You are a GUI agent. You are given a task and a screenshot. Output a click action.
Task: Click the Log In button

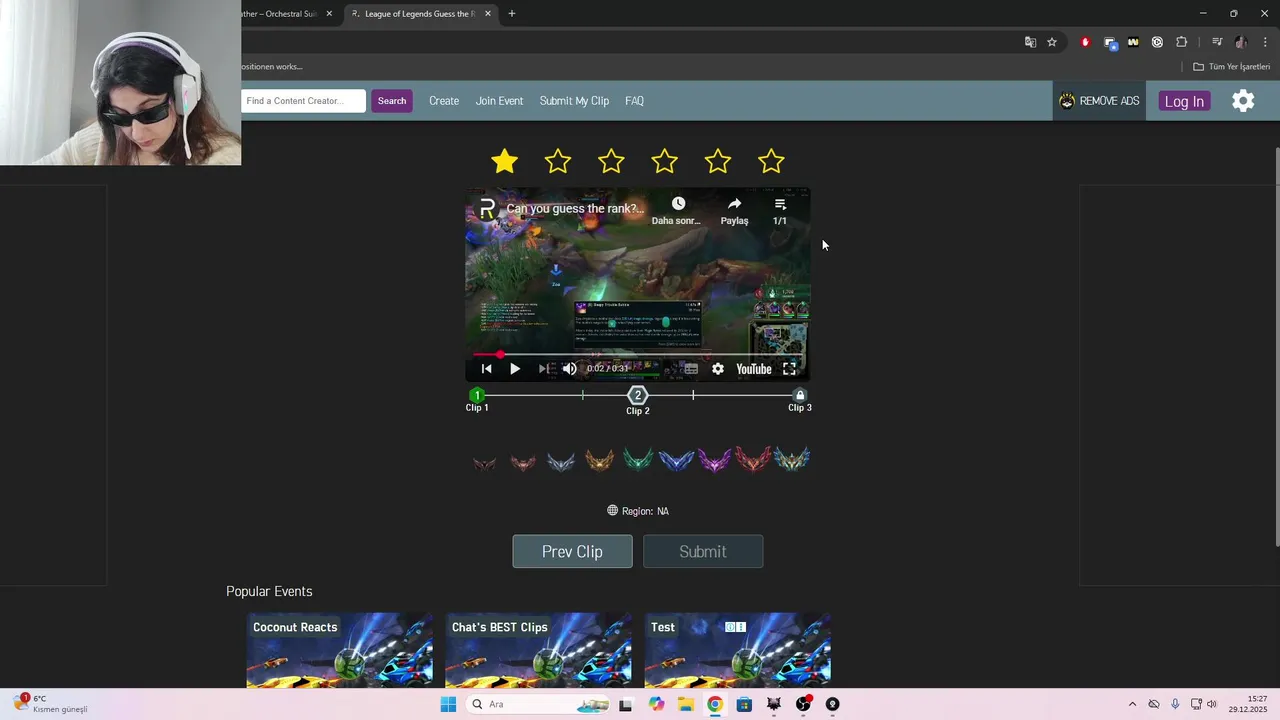click(1184, 101)
